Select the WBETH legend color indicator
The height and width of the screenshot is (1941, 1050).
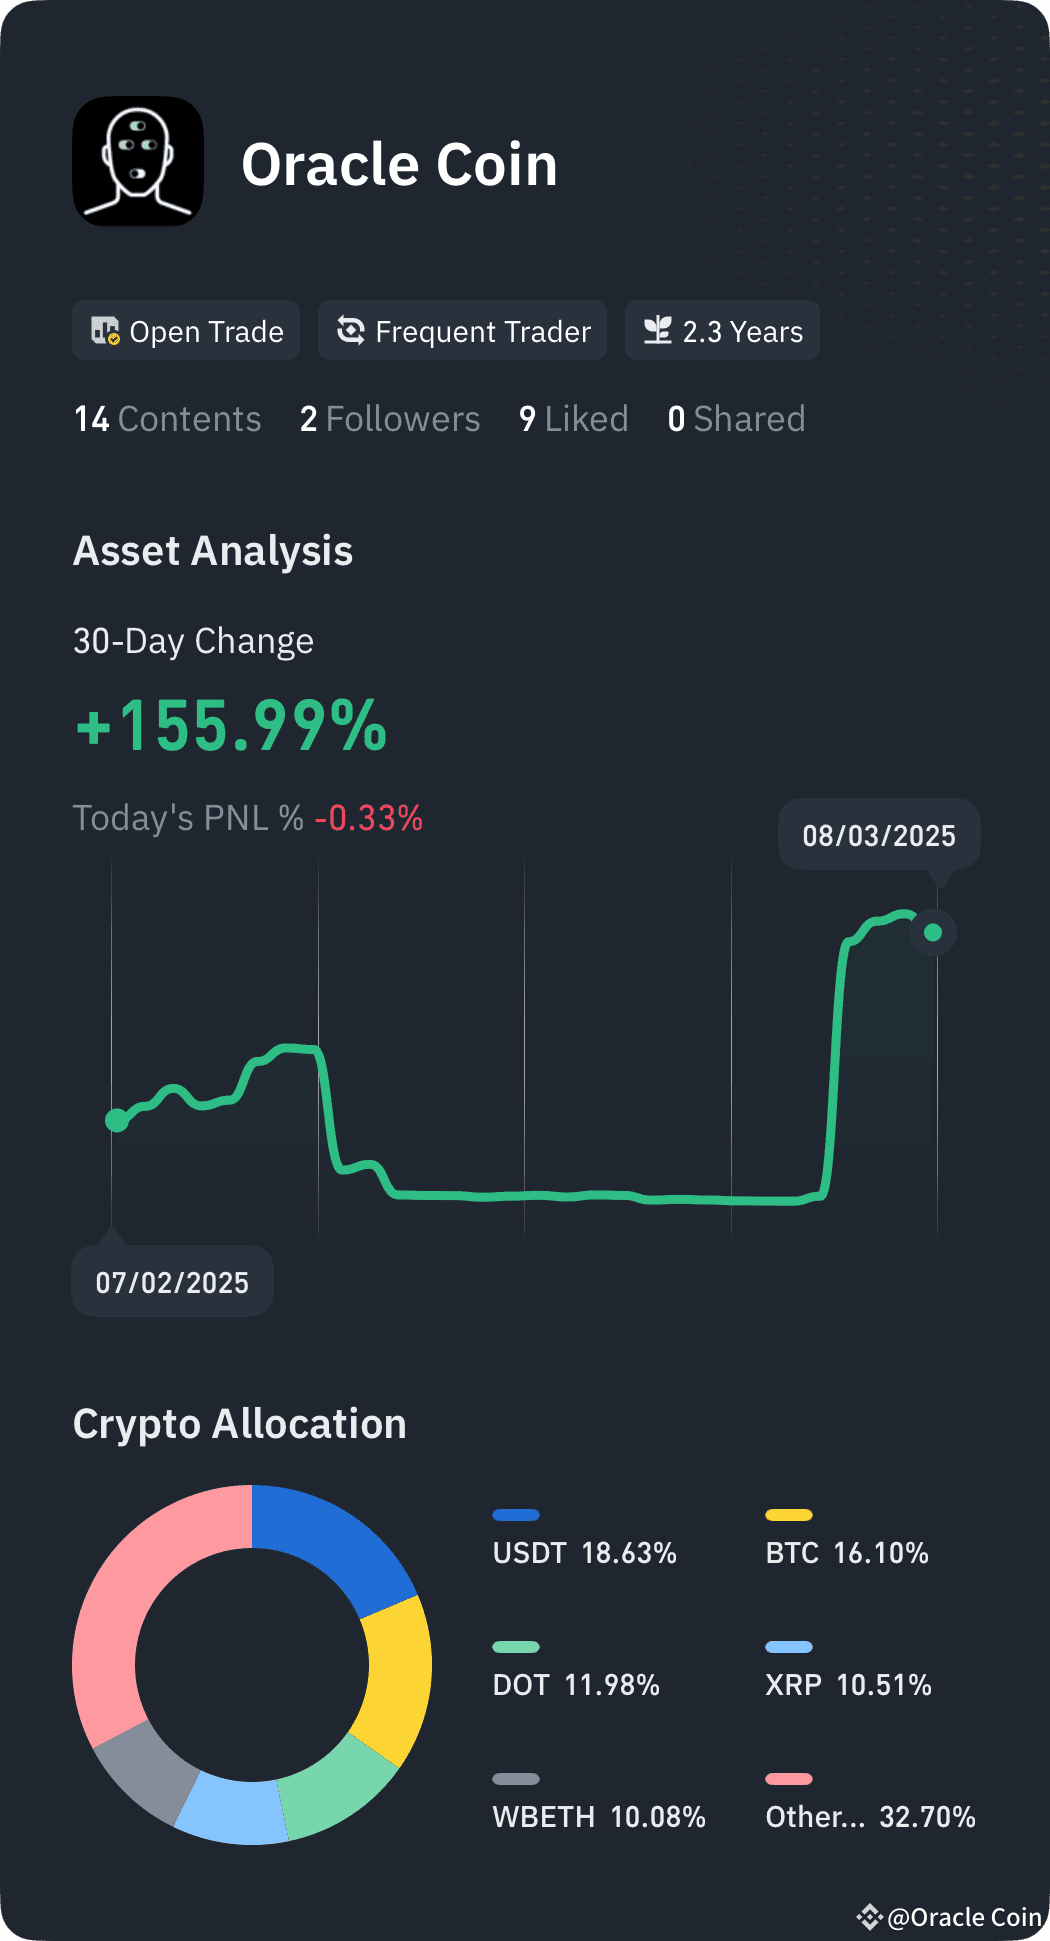(x=517, y=1778)
